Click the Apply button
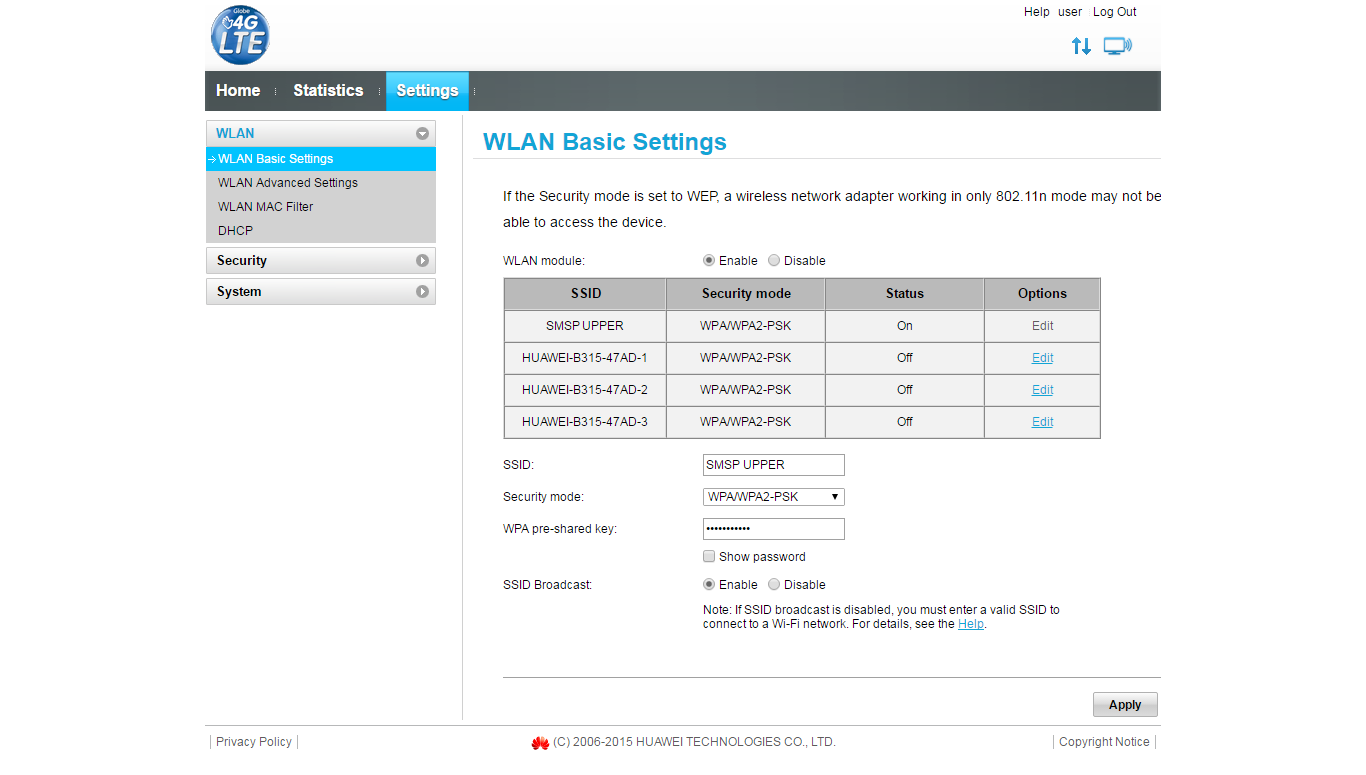This screenshot has width=1366, height=775. [1124, 704]
